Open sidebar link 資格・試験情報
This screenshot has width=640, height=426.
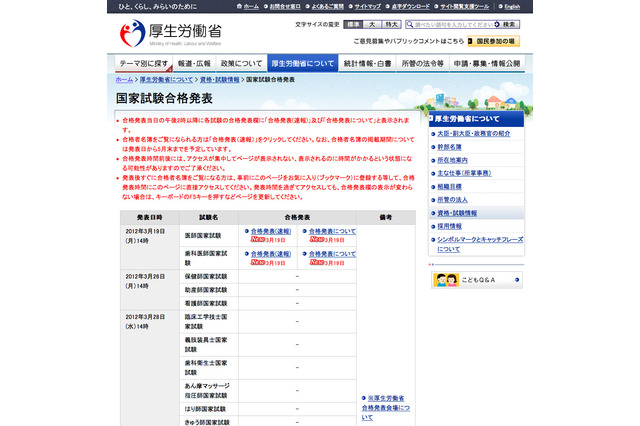point(457,213)
